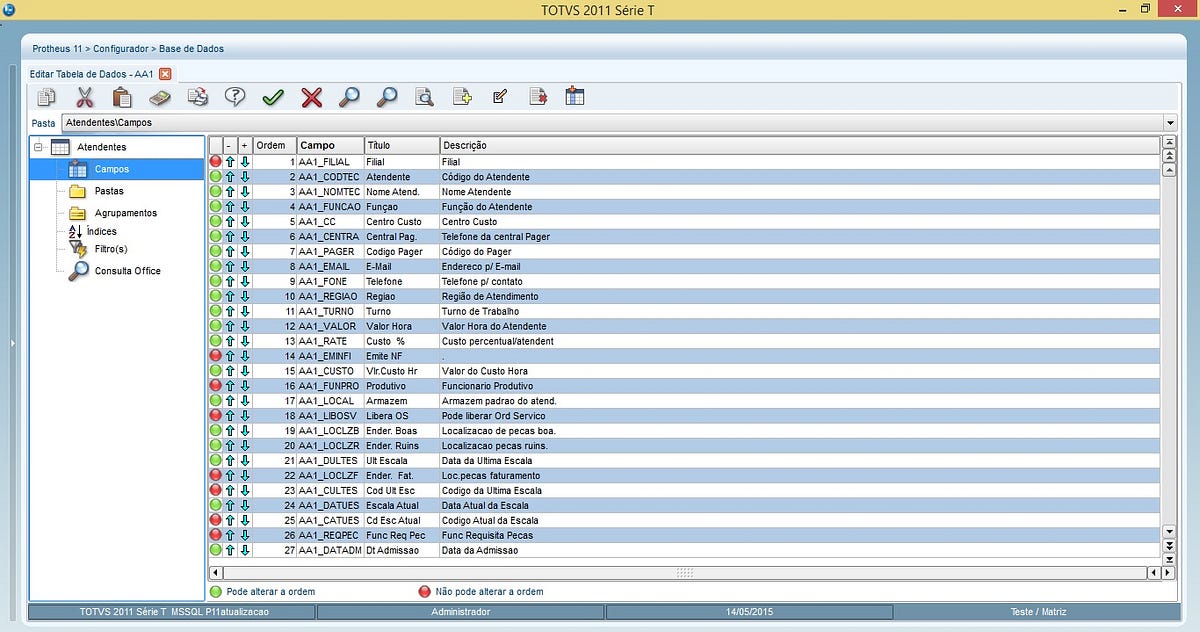Click the table import calendar icon
Viewport: 1200px width, 632px height.
575,97
